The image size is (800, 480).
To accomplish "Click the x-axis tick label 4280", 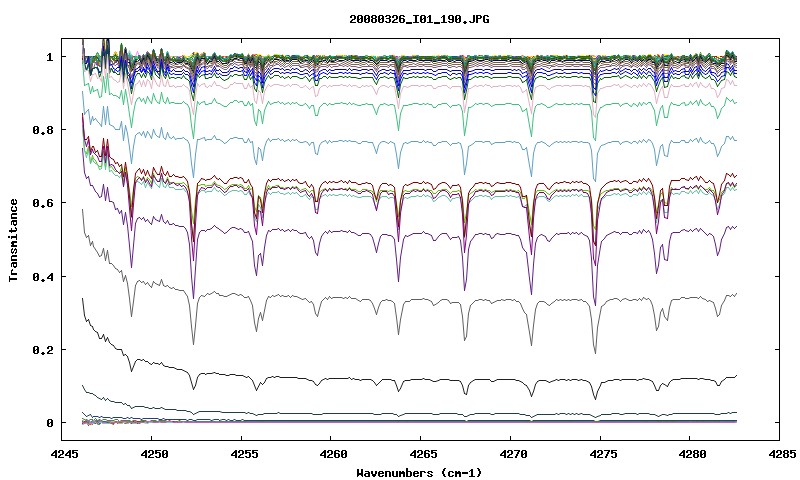I will (690, 453).
